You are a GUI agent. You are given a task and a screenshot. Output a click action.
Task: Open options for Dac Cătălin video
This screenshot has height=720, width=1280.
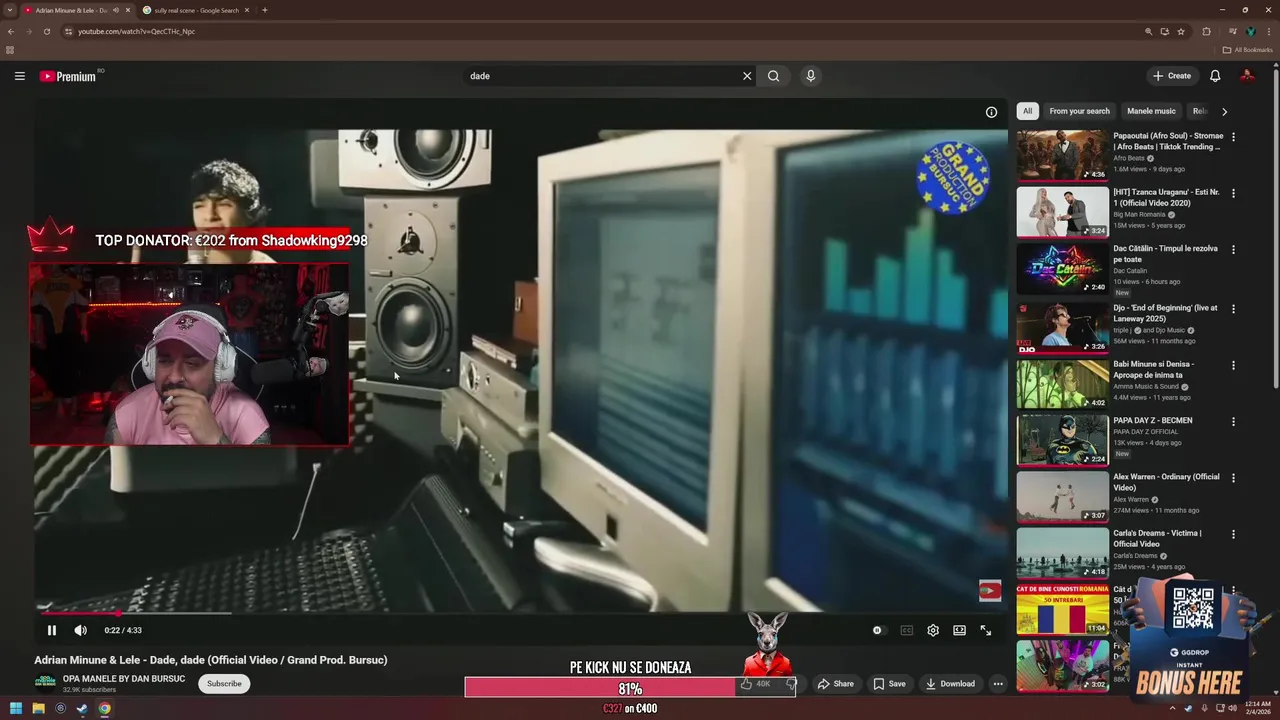[1233, 249]
